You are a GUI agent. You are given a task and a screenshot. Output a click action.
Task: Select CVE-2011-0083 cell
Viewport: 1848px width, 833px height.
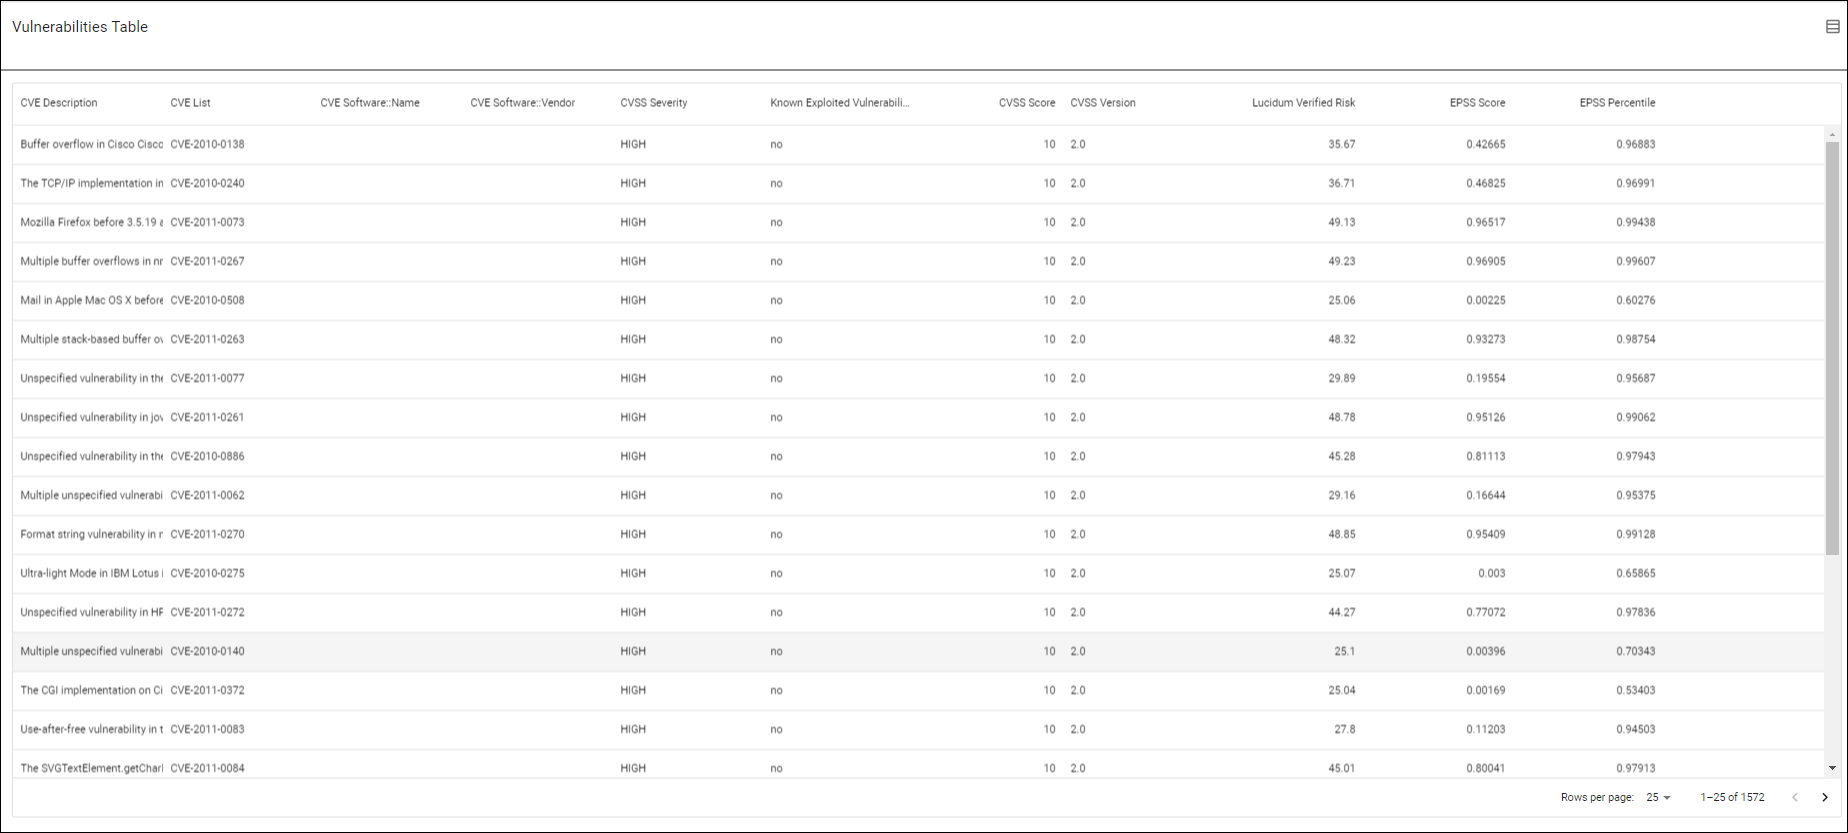(207, 729)
